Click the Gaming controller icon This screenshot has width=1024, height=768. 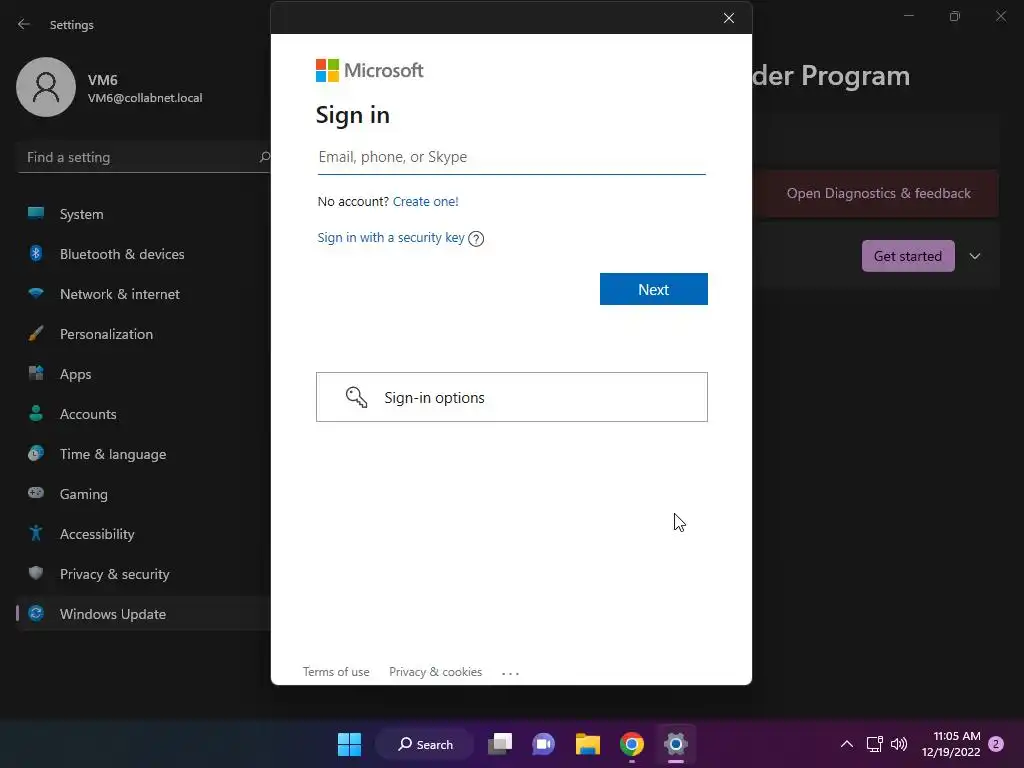pos(36,493)
